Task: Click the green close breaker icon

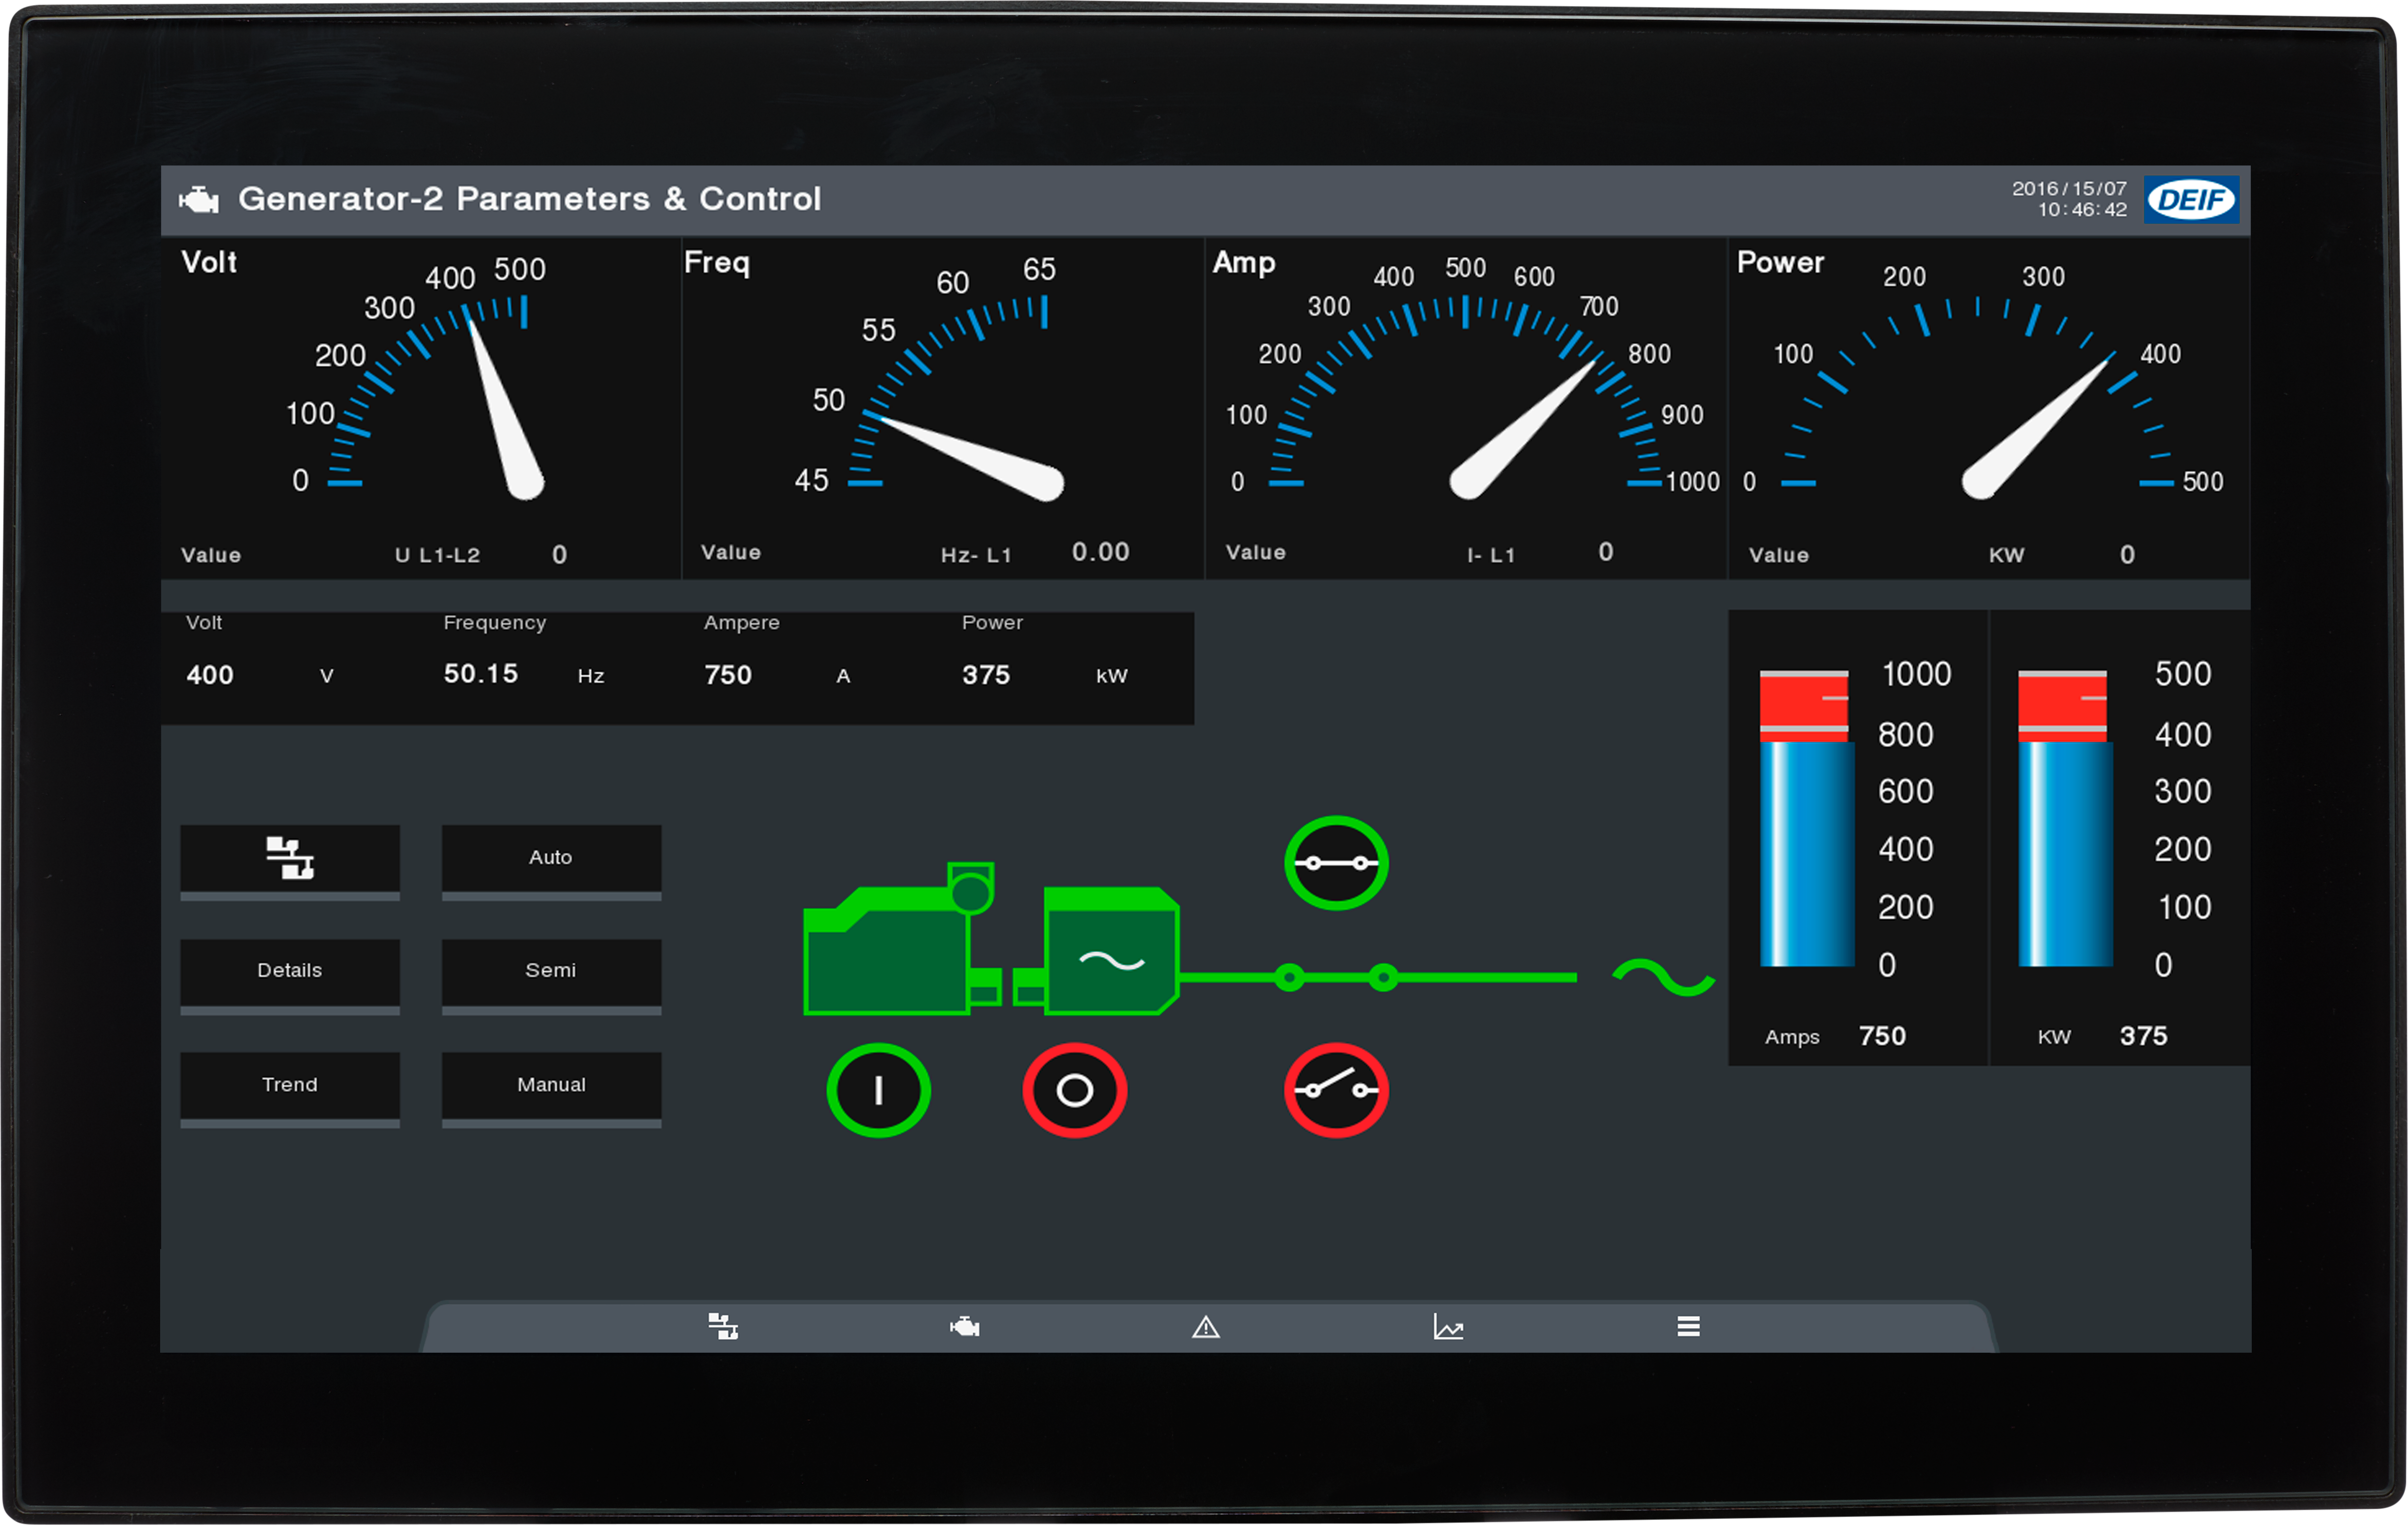Action: click(1336, 863)
